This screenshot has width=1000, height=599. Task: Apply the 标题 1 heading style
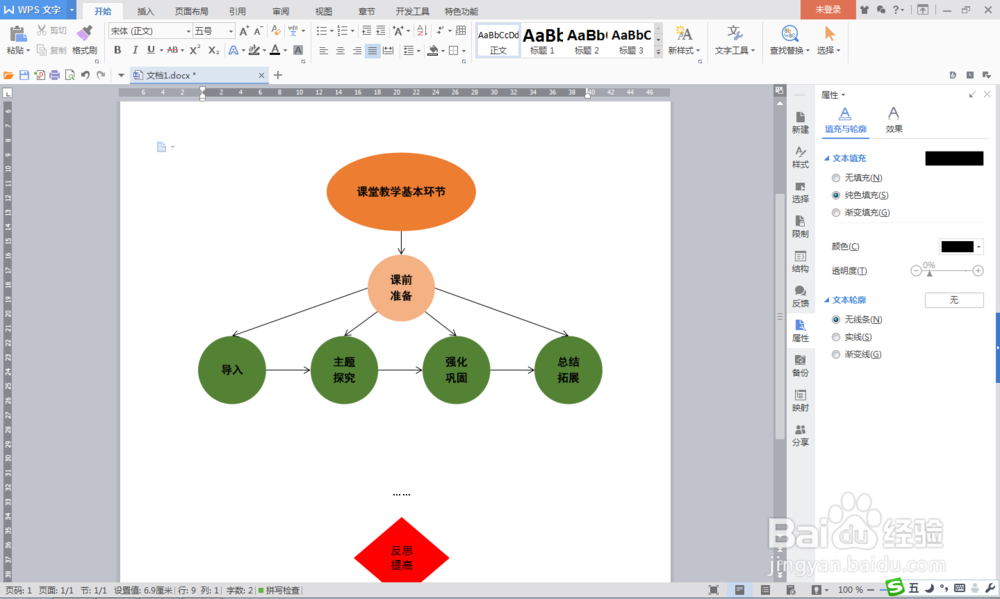[x=543, y=41]
